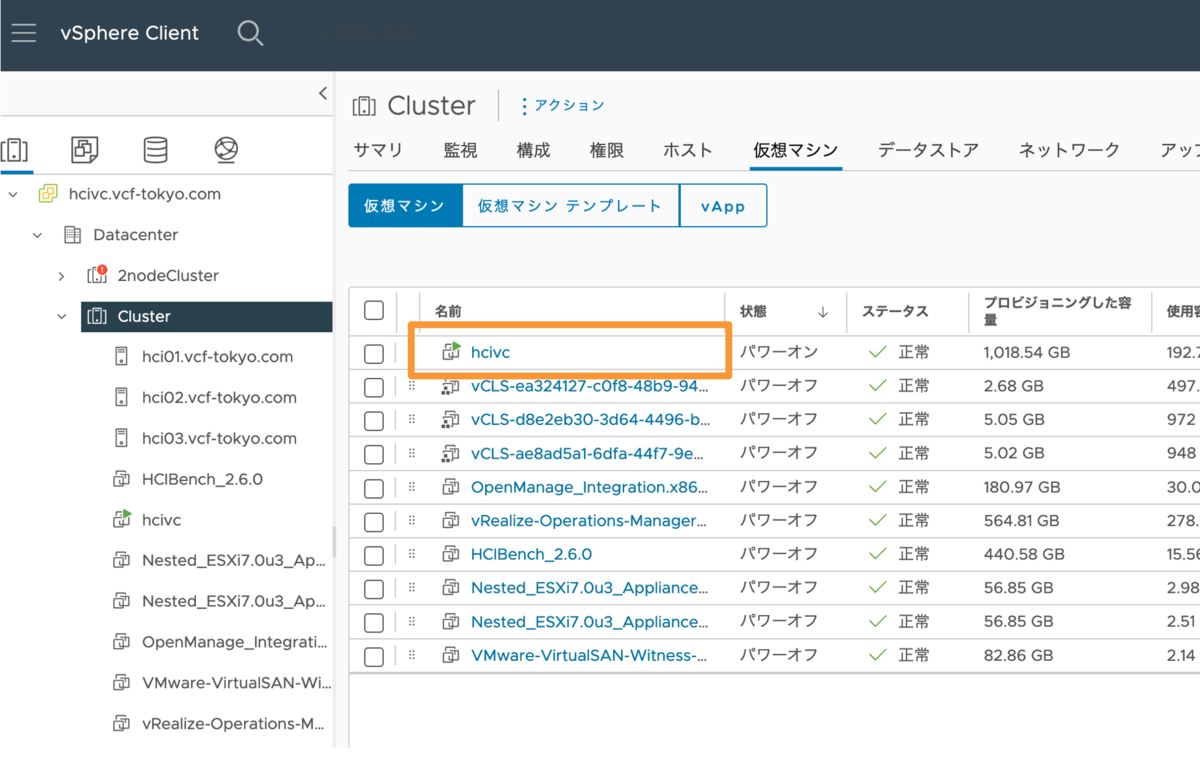Screen dimensions: 1200x772
Task: Switch to VMs and Templates inventory view
Action: coord(85,150)
